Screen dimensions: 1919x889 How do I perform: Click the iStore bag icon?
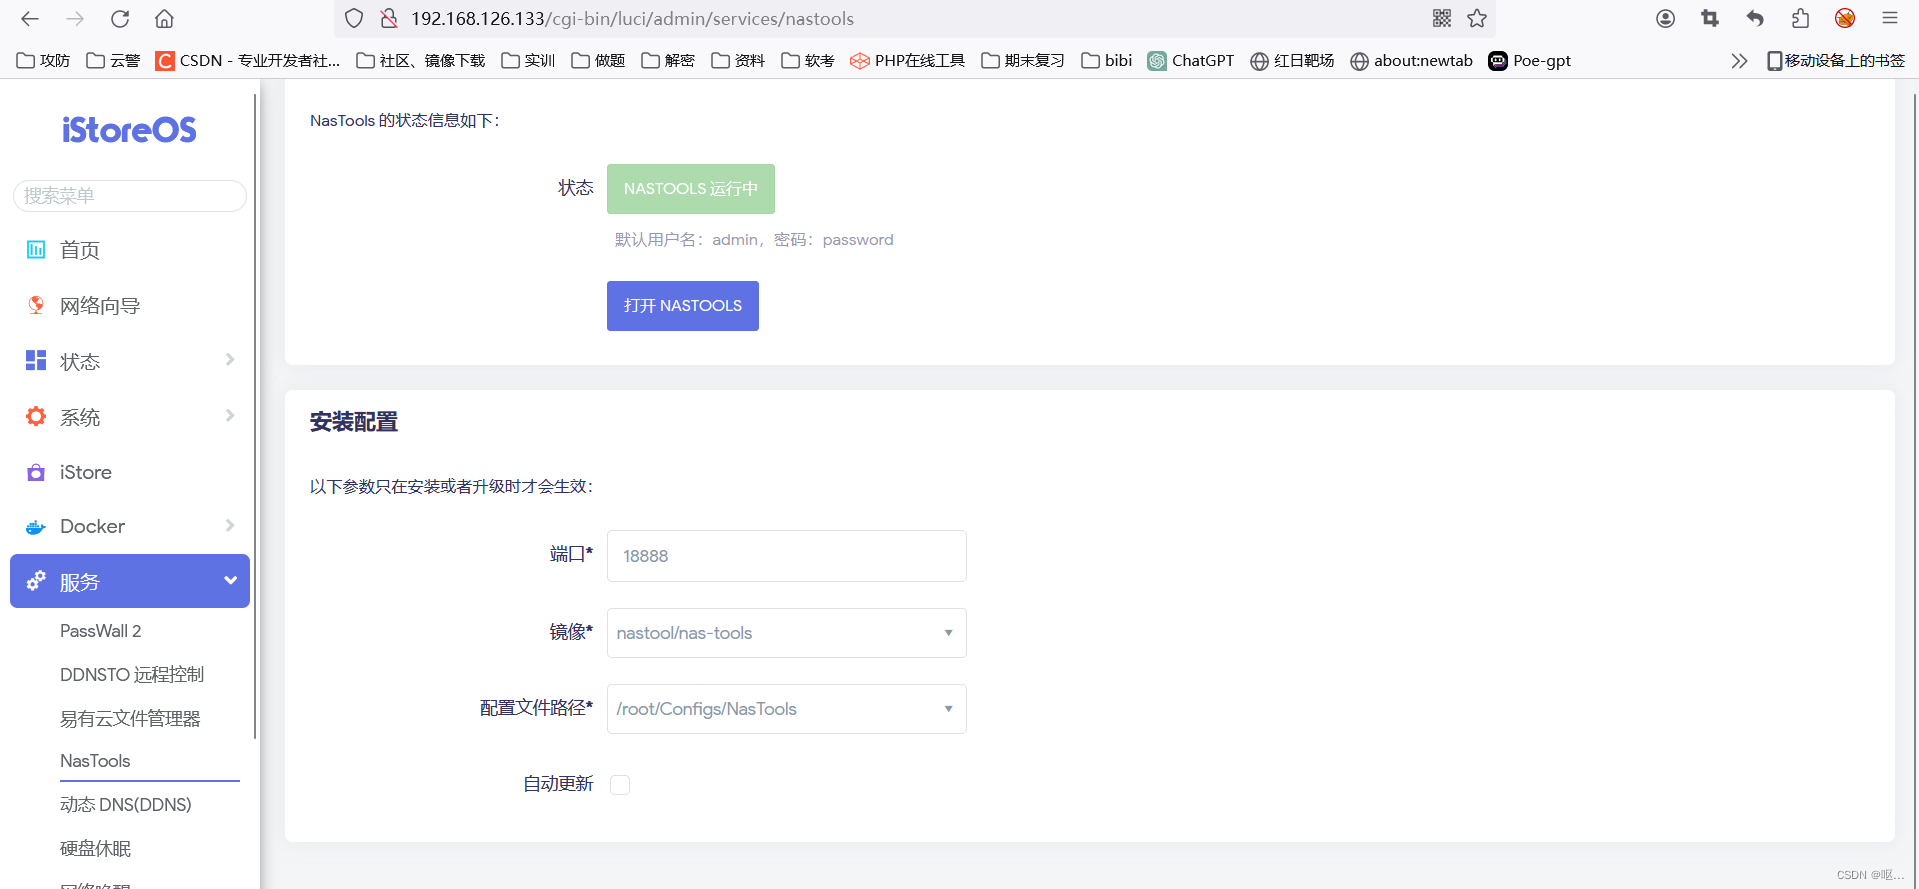coord(36,472)
